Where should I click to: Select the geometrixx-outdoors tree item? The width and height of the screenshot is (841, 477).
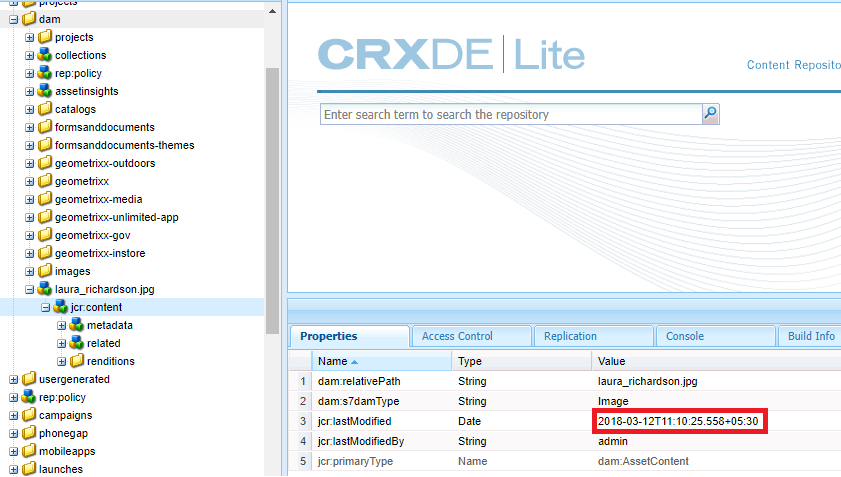pyautogui.click(x=105, y=163)
